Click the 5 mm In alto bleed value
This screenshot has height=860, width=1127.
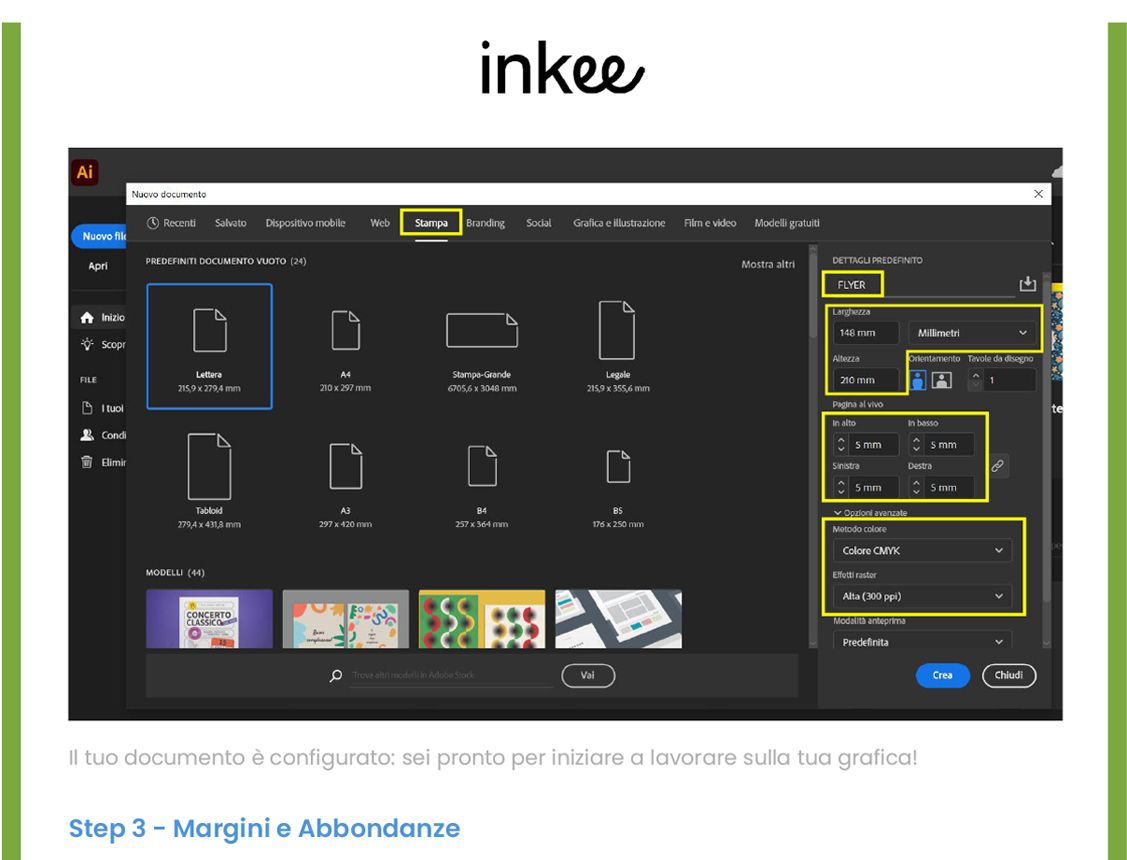click(874, 445)
